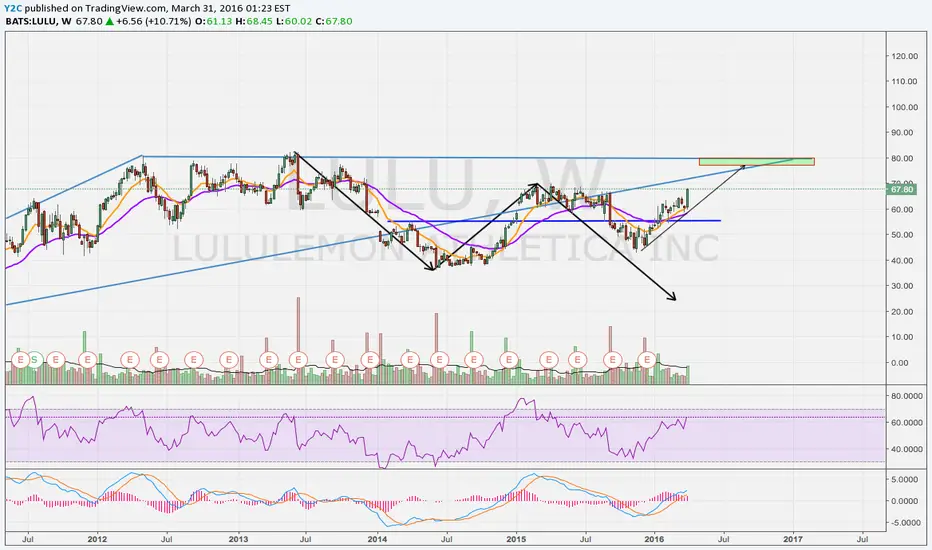Click the 2016 time axis label
The width and height of the screenshot is (932, 550).
pyautogui.click(x=654, y=539)
